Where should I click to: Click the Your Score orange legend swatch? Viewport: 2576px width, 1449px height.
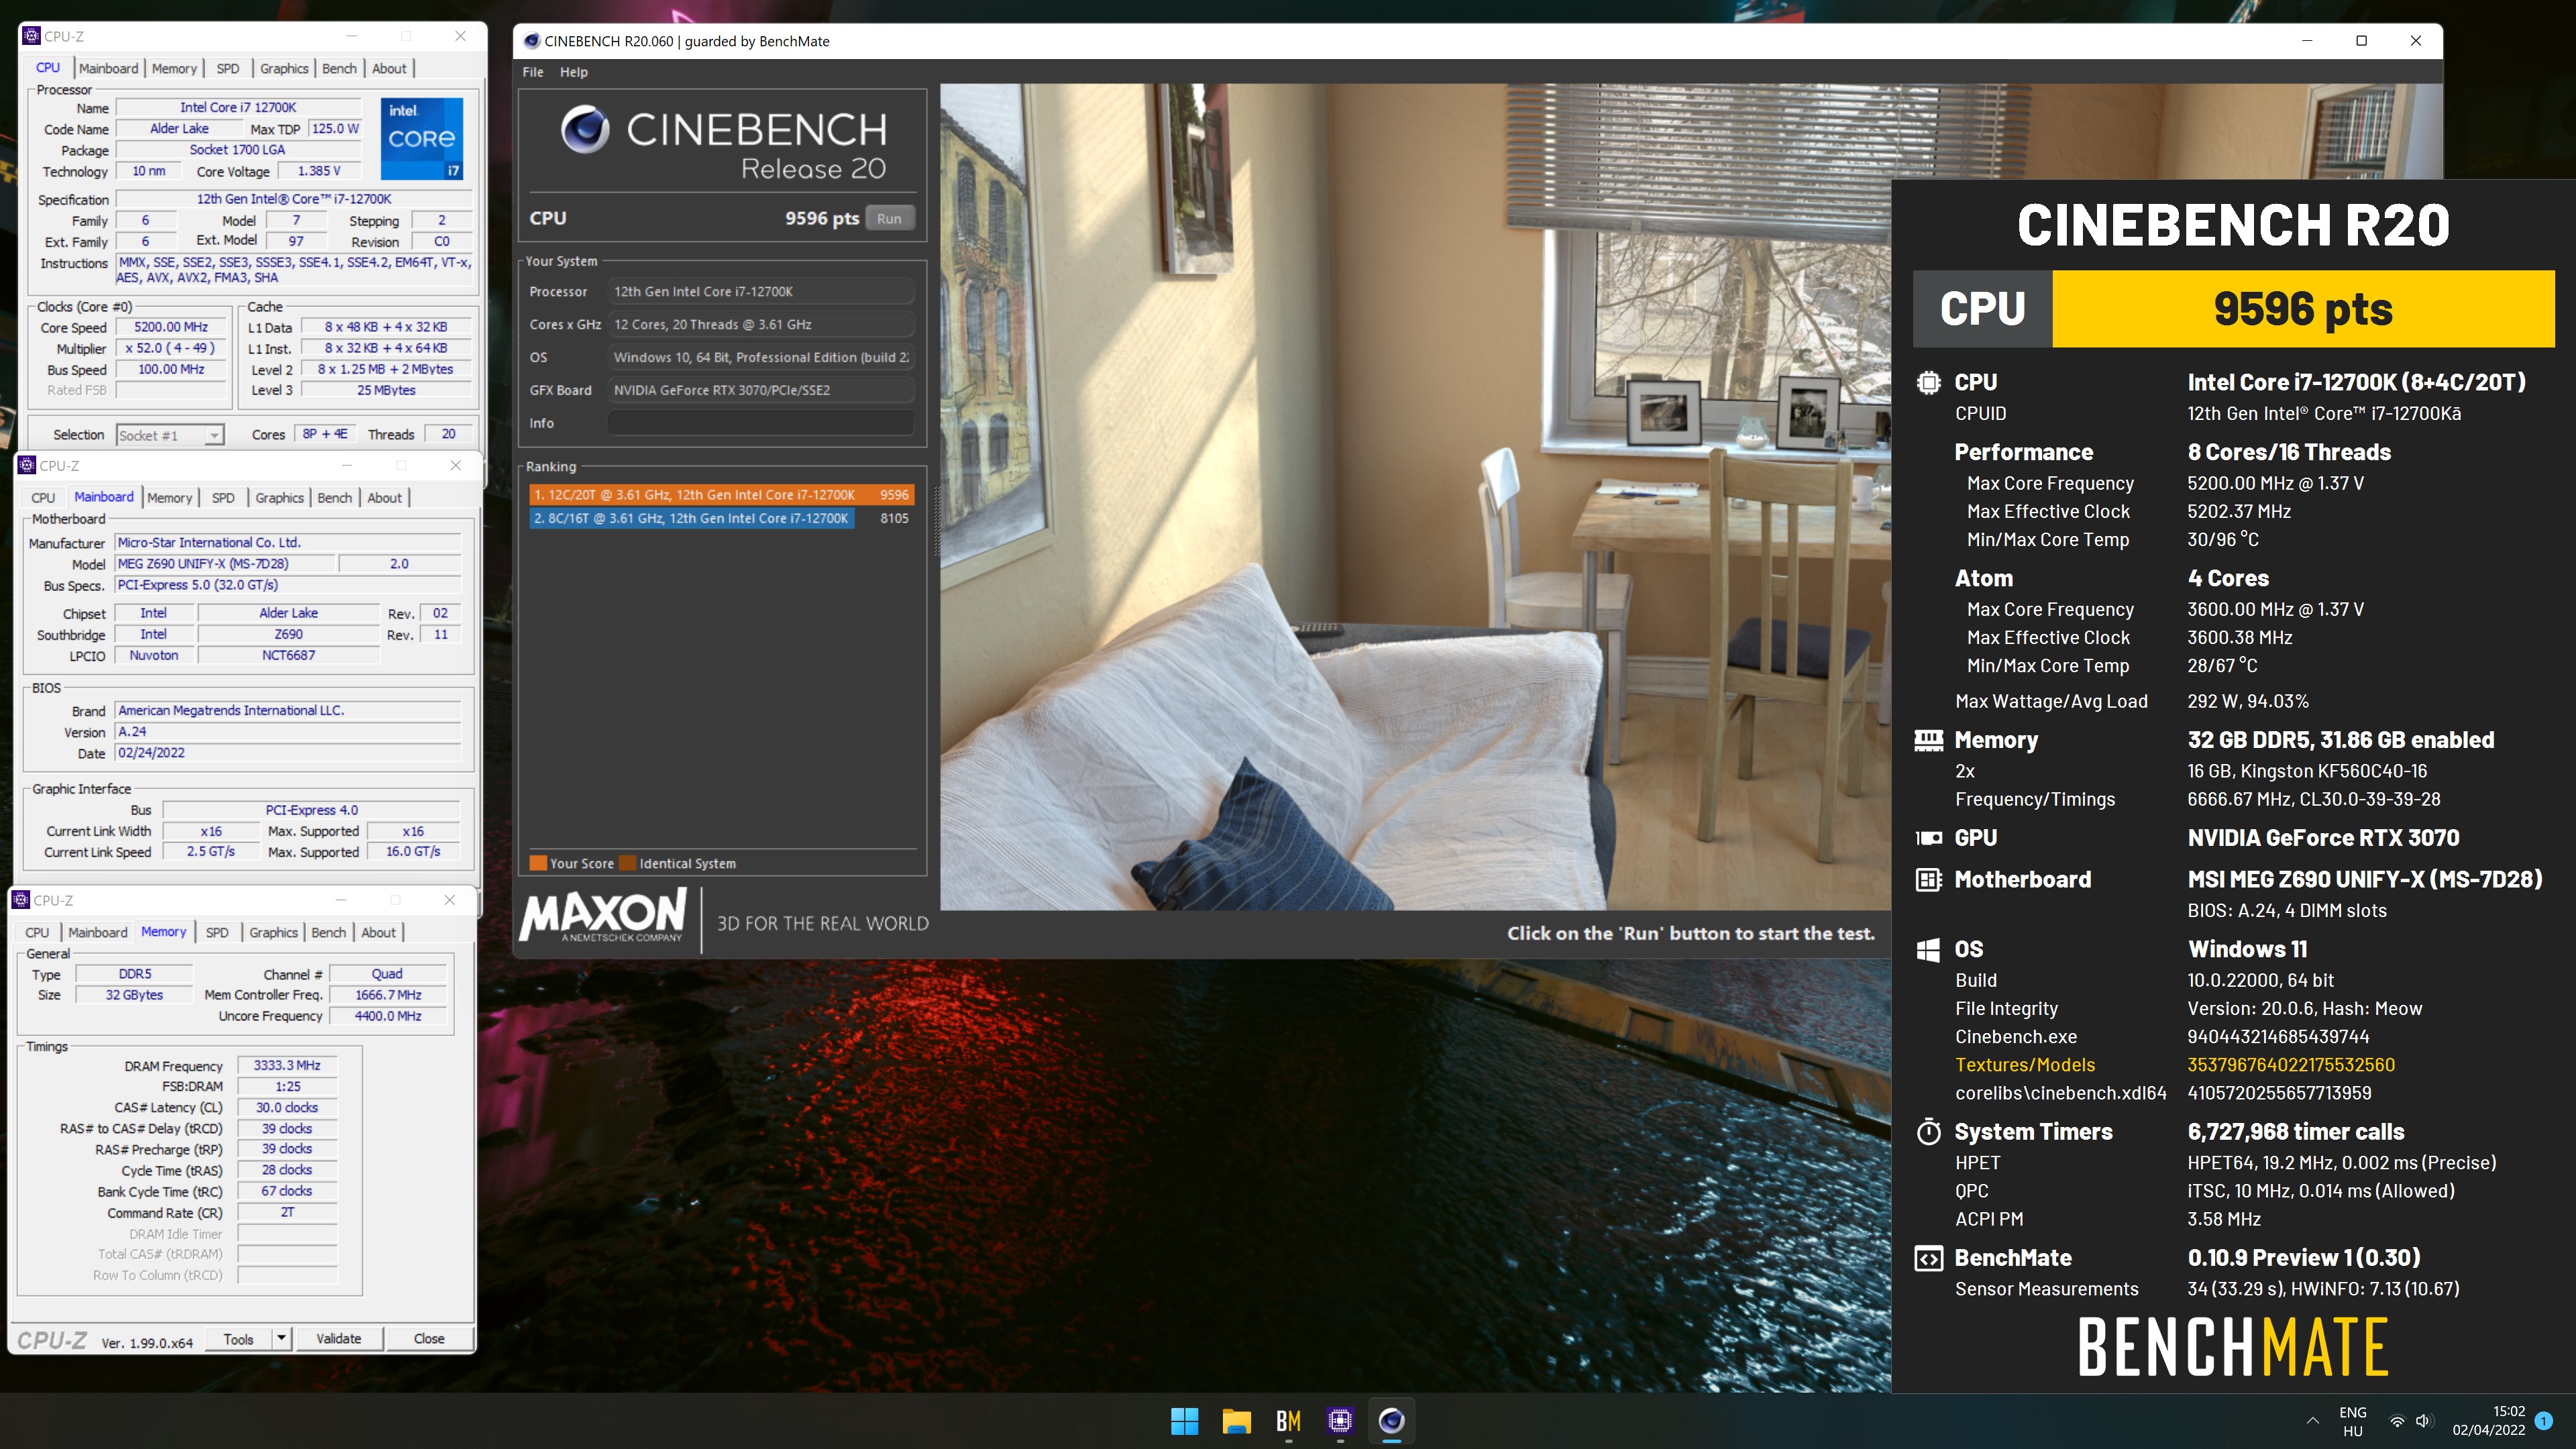coord(537,863)
